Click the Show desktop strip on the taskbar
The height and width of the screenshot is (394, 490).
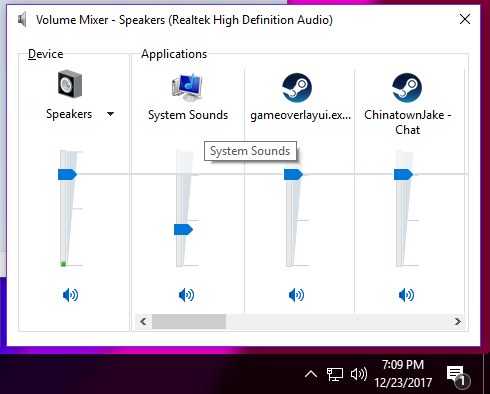(486, 374)
